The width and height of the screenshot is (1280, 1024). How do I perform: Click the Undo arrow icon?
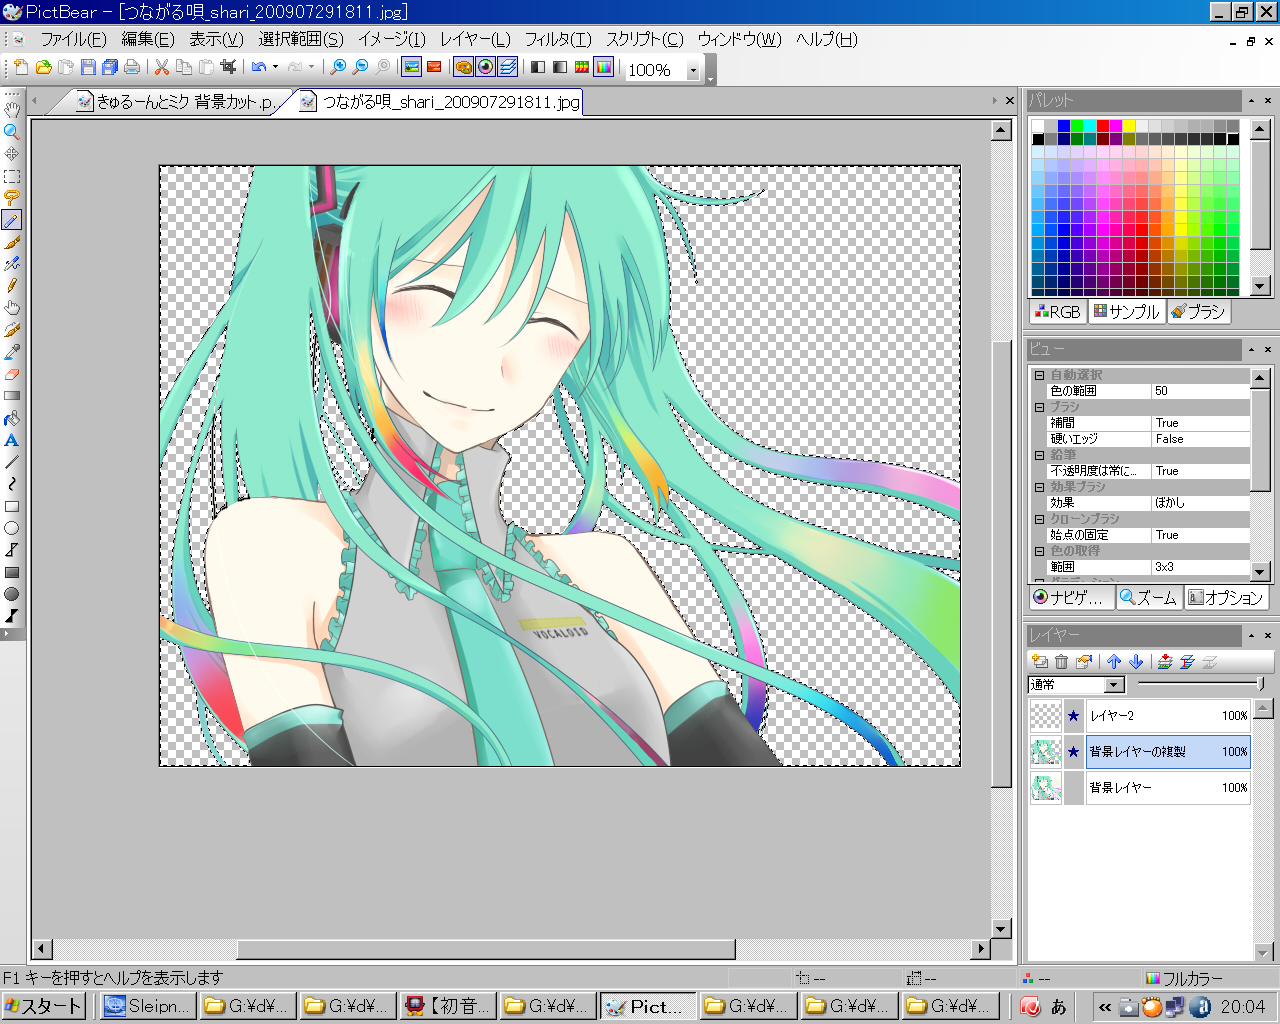259,68
